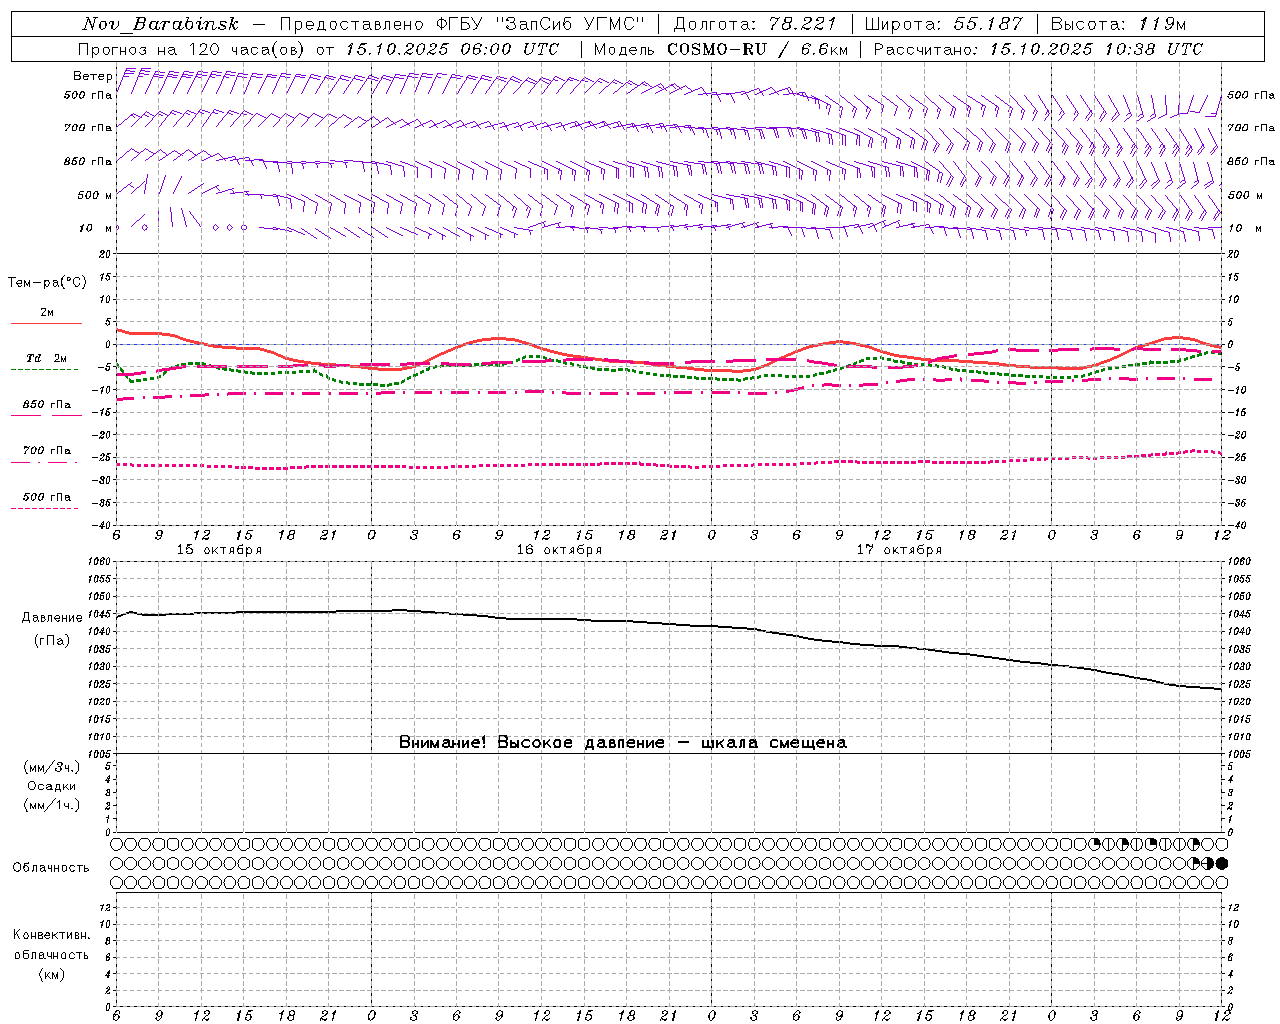The width and height of the screenshot is (1280, 1024).
Task: Click the warning Внимание! Высокое давление — шкала смещена
Action: pyautogui.click(x=623, y=742)
